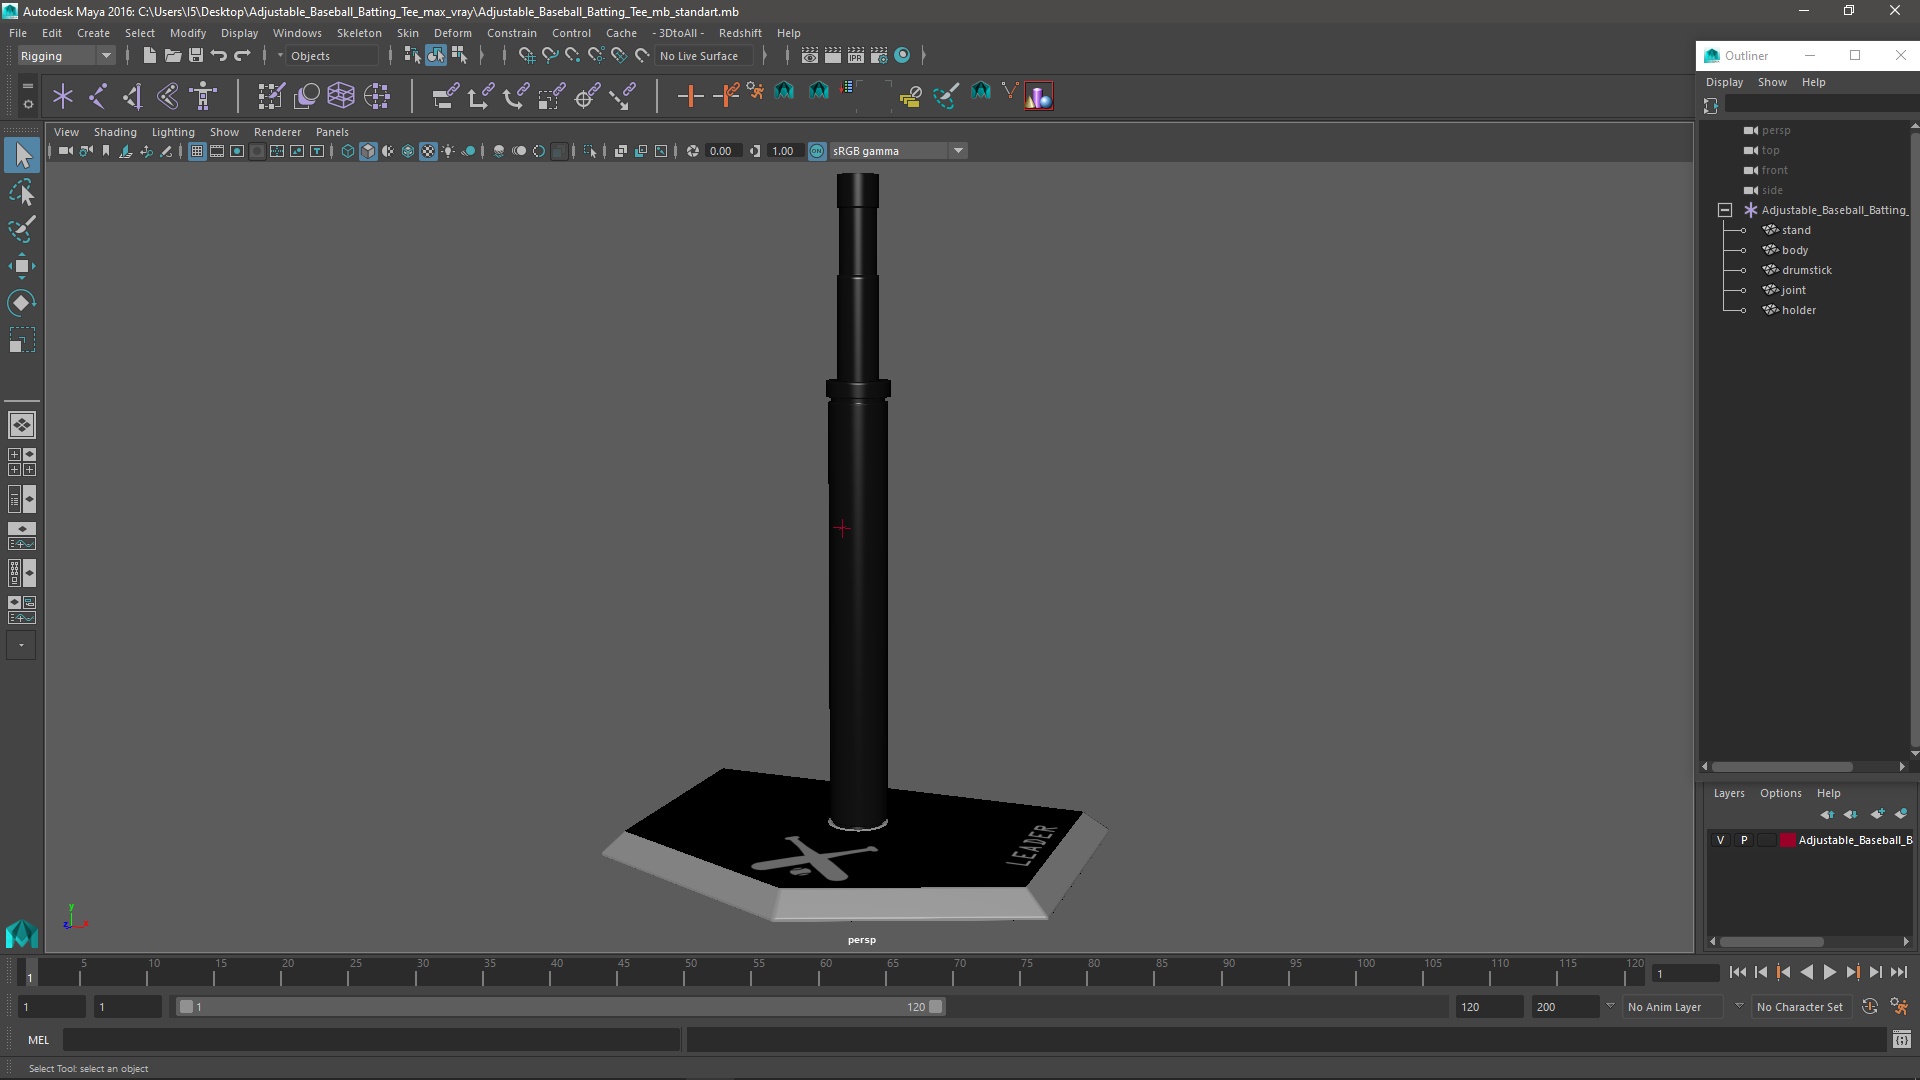Go to the start of playback range
The height and width of the screenshot is (1080, 1920).
[1737, 972]
